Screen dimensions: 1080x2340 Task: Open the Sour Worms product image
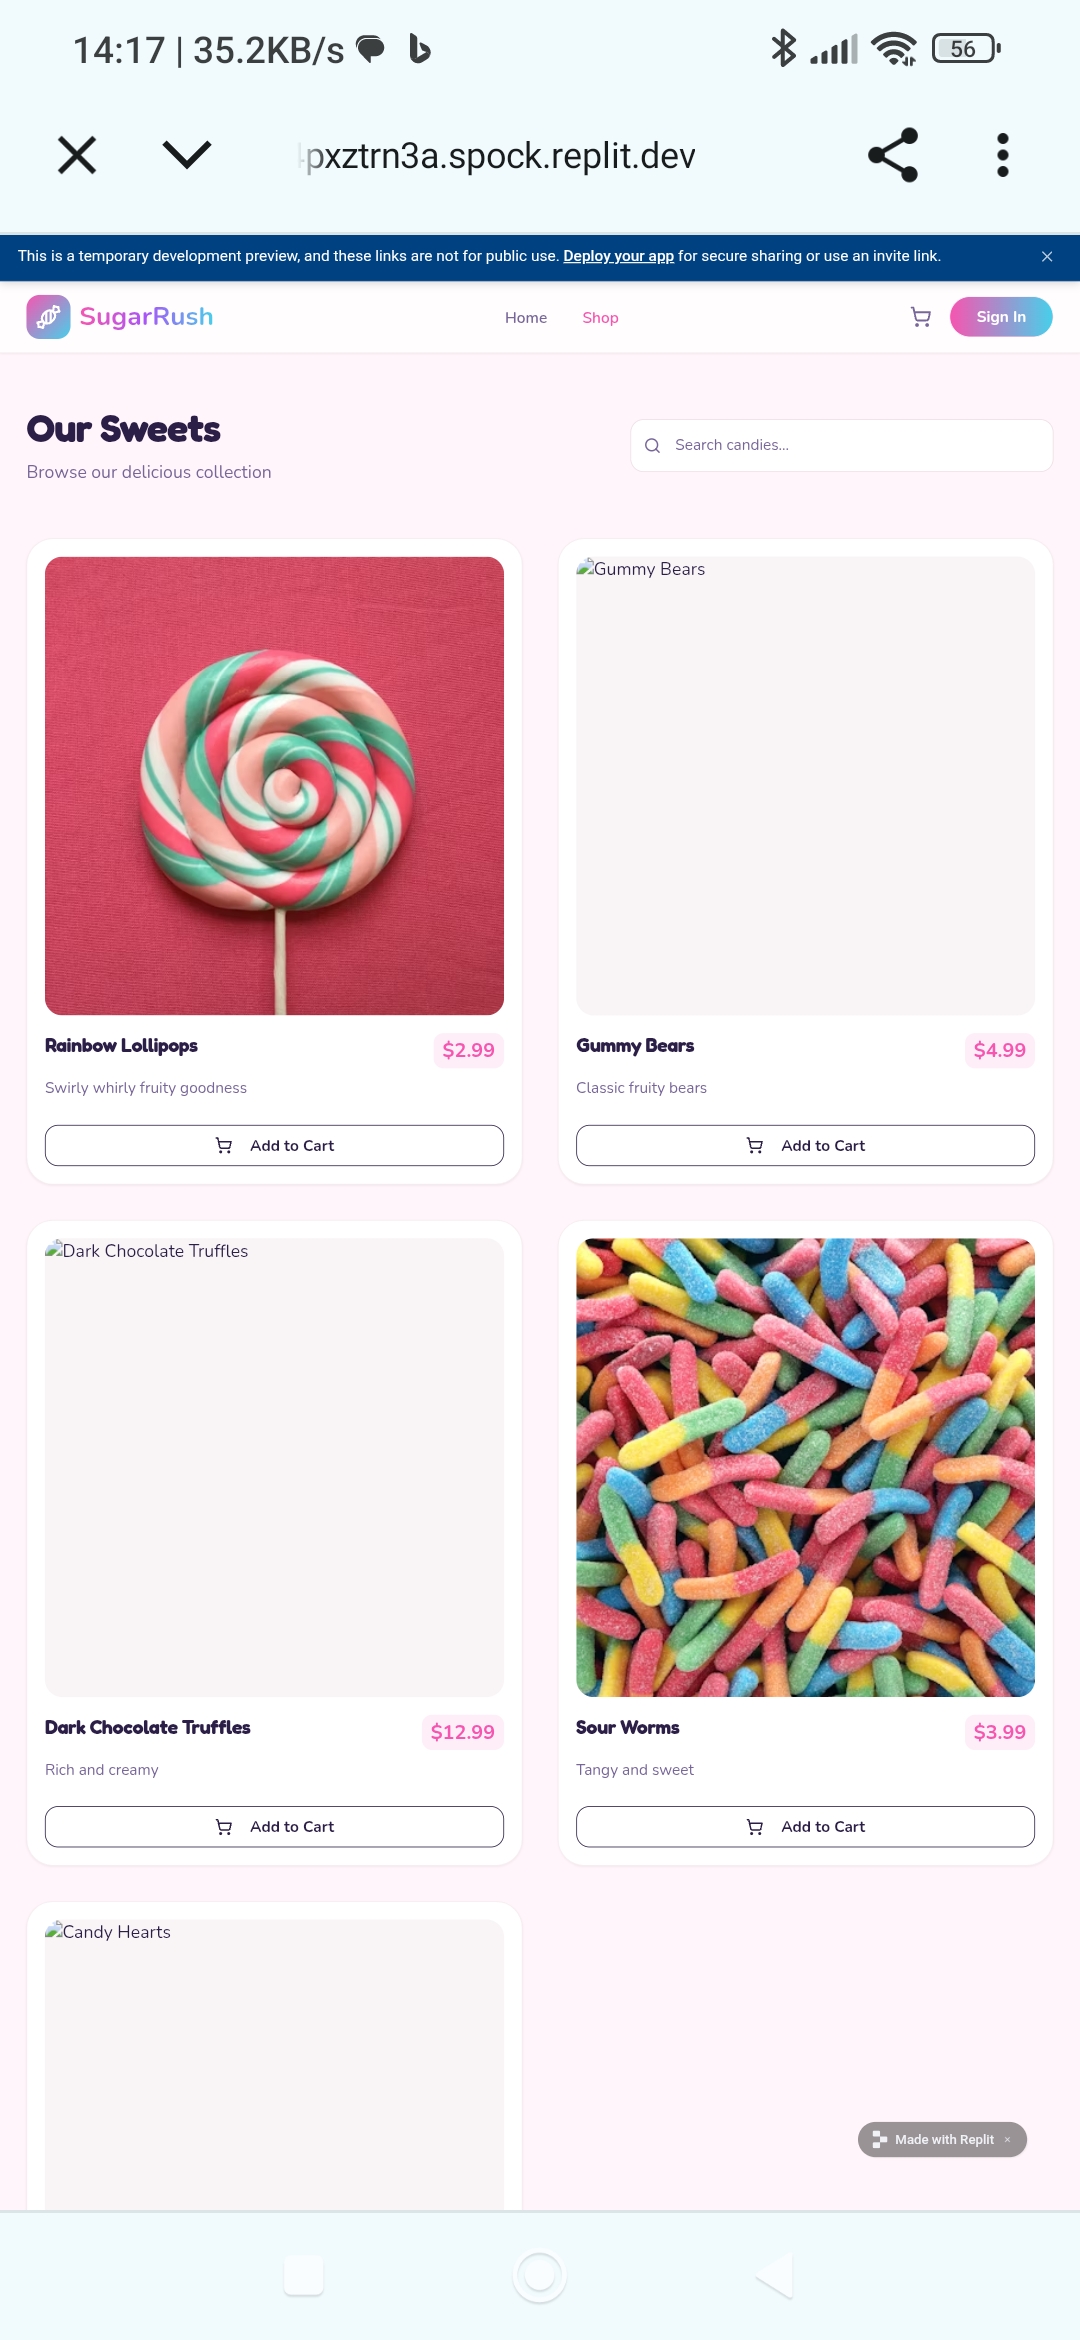(x=805, y=1468)
